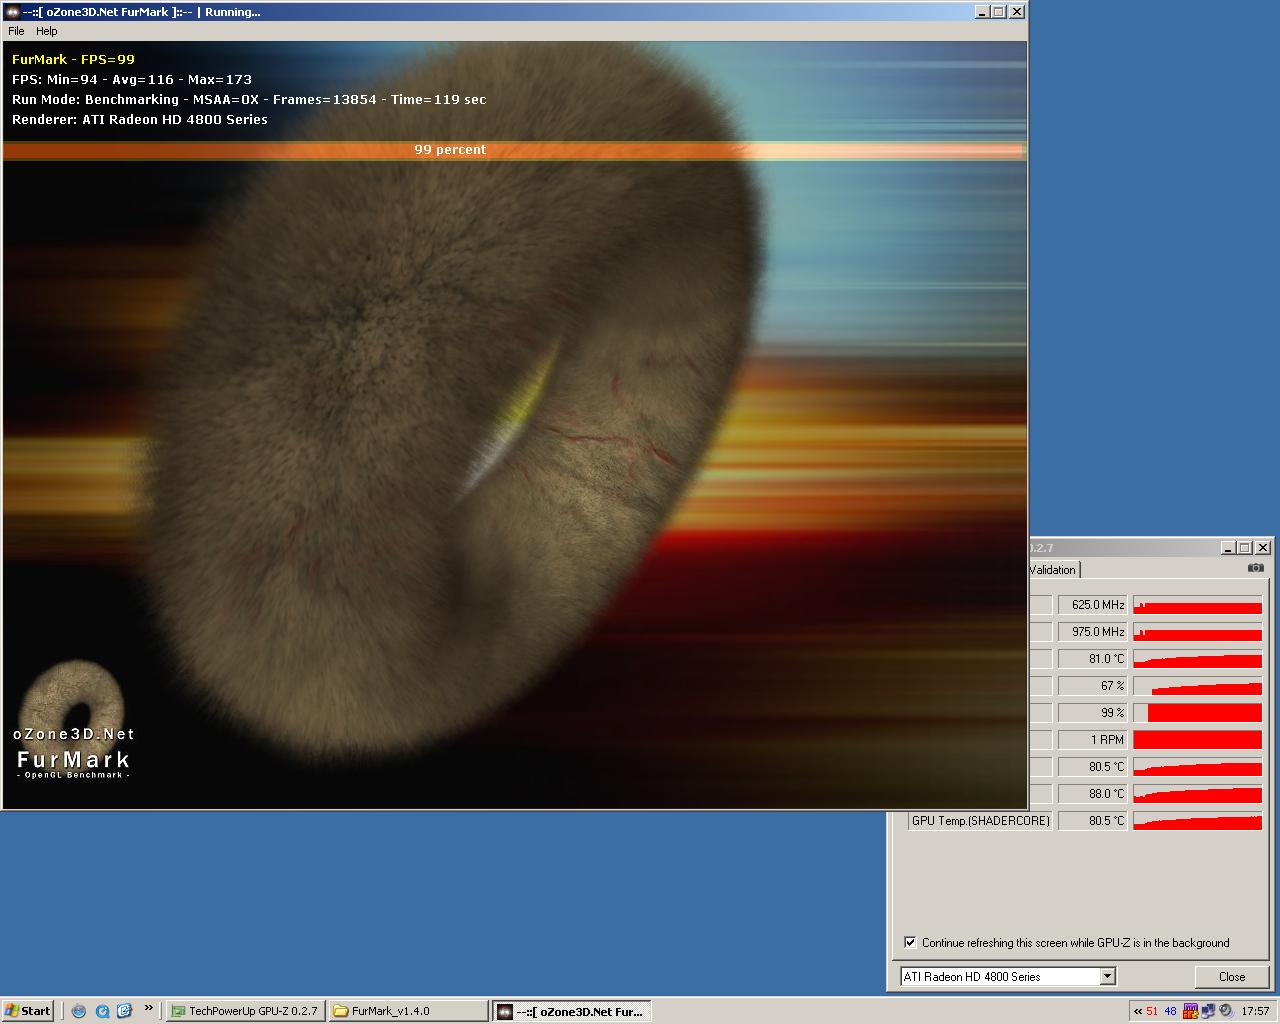
Task: Switch to the Validation tab
Action: click(x=1052, y=570)
